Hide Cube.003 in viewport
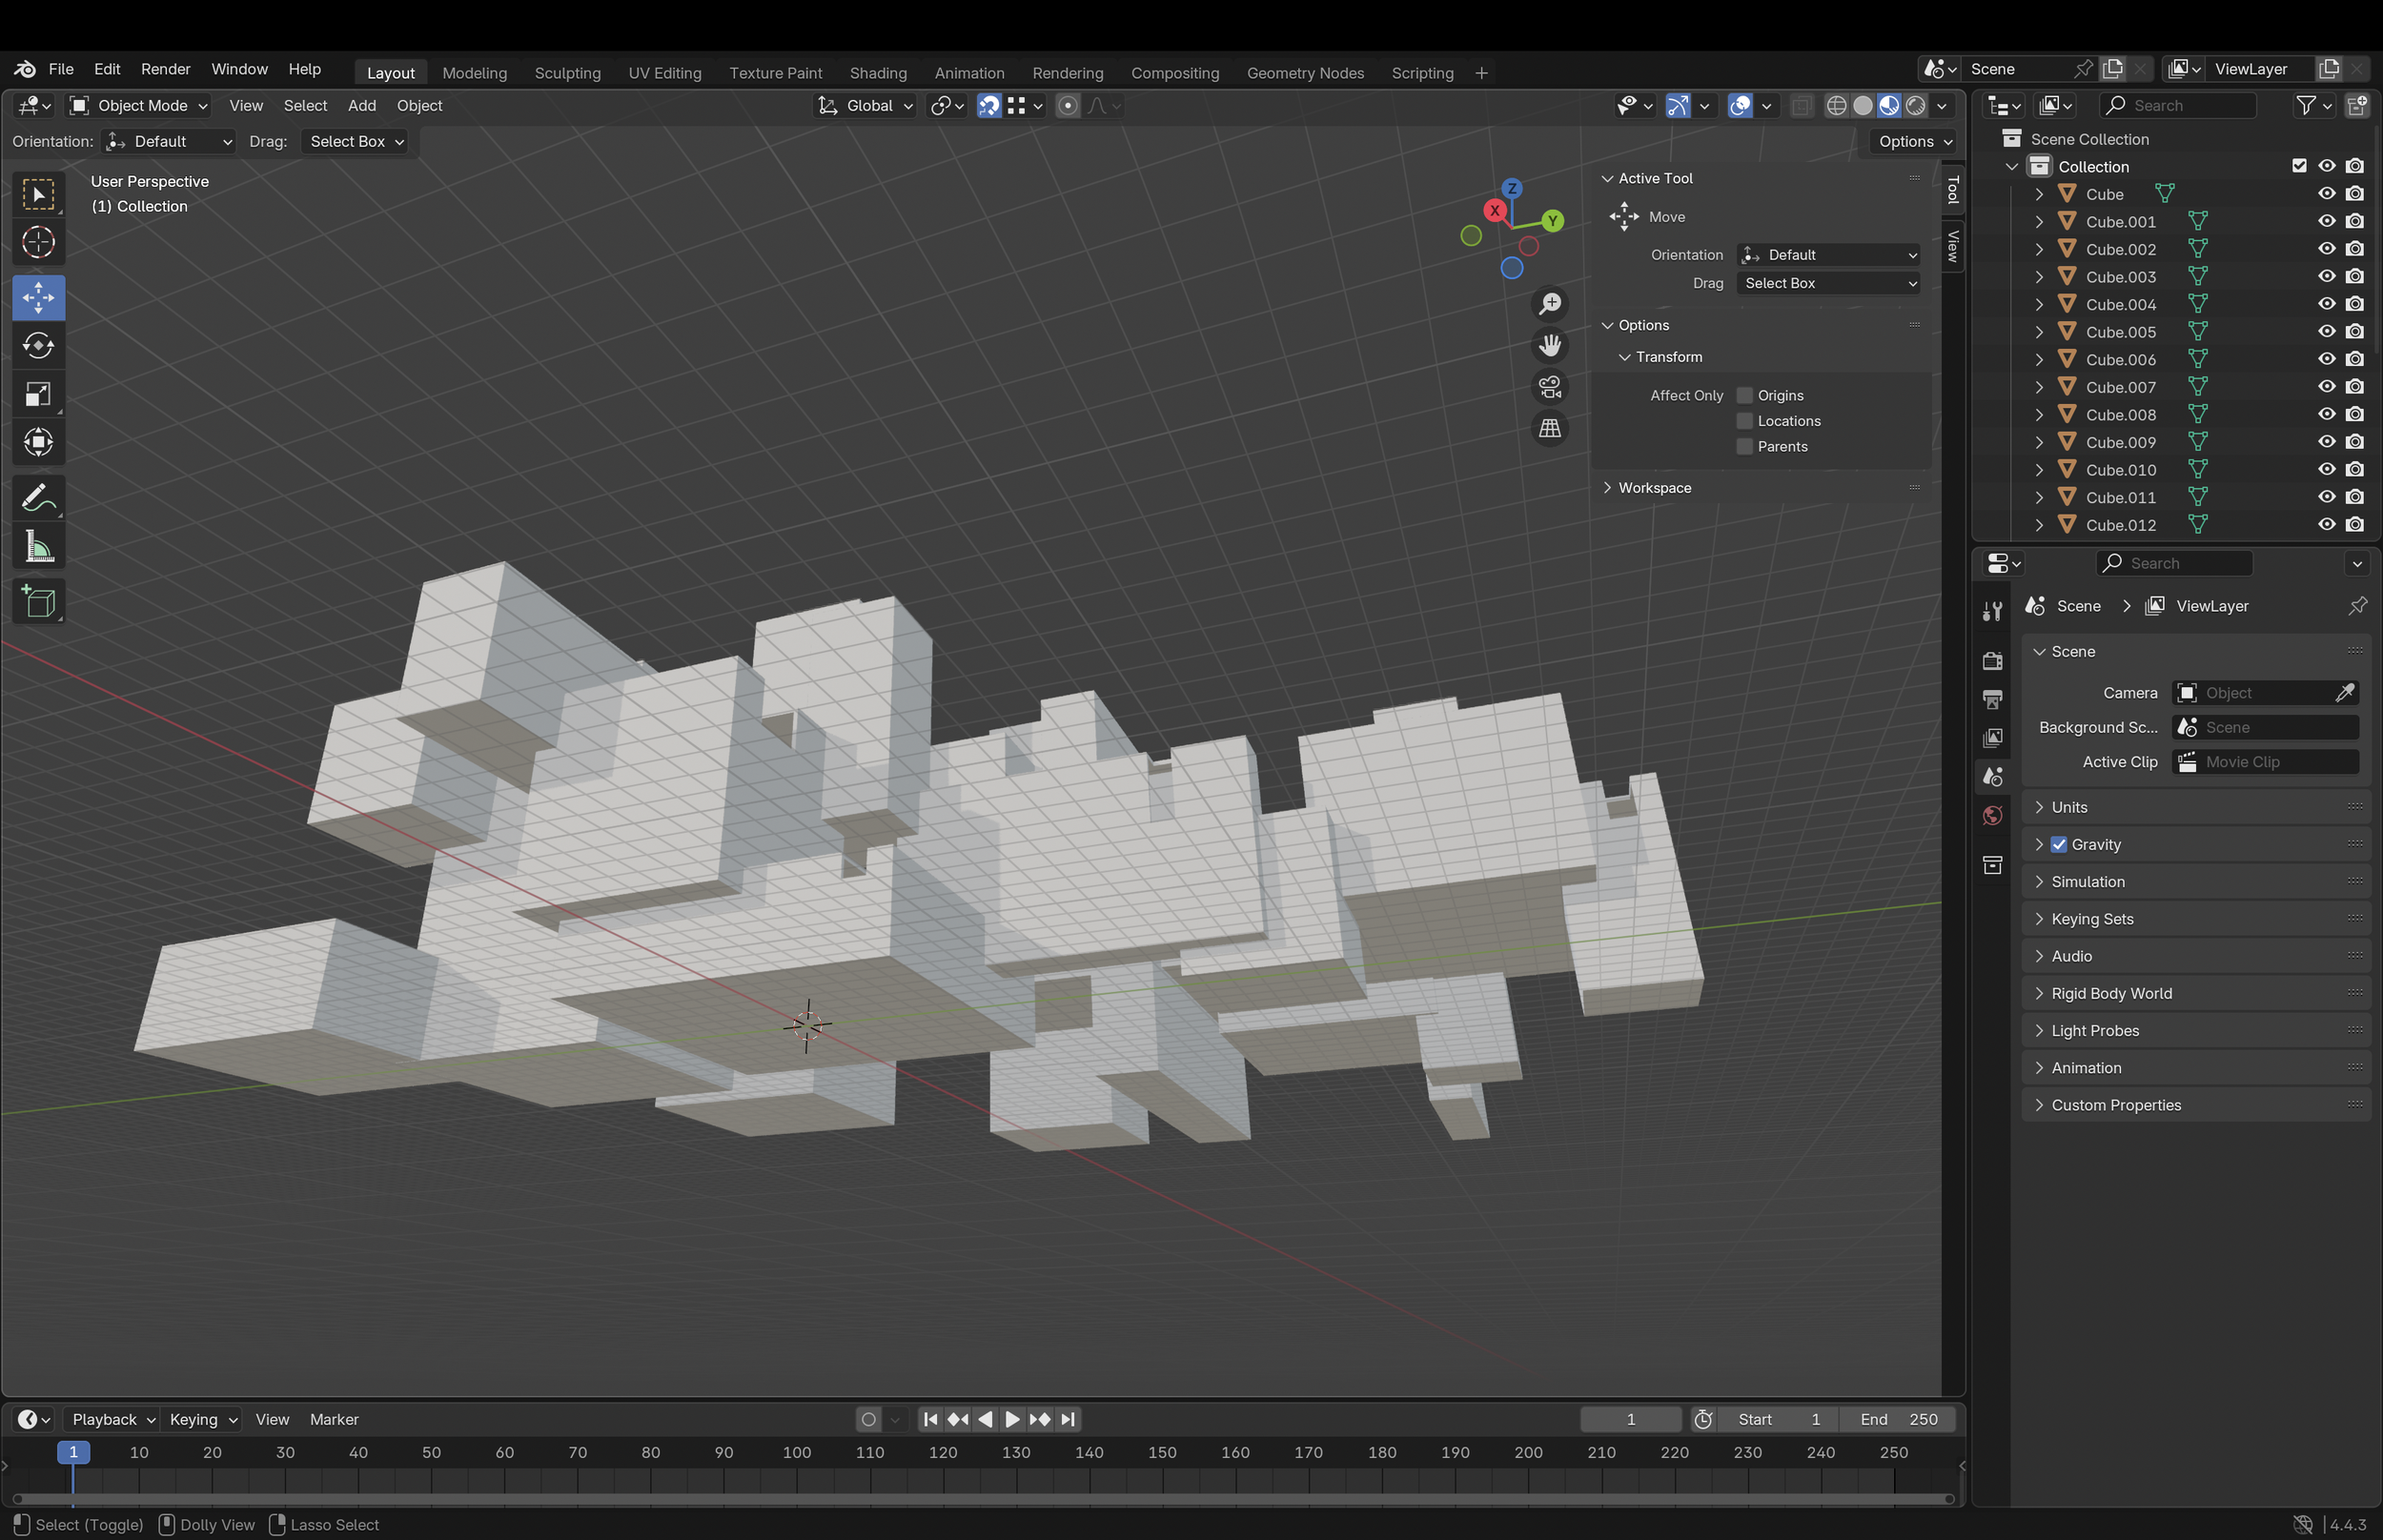This screenshot has width=2383, height=1540. pyautogui.click(x=2326, y=277)
